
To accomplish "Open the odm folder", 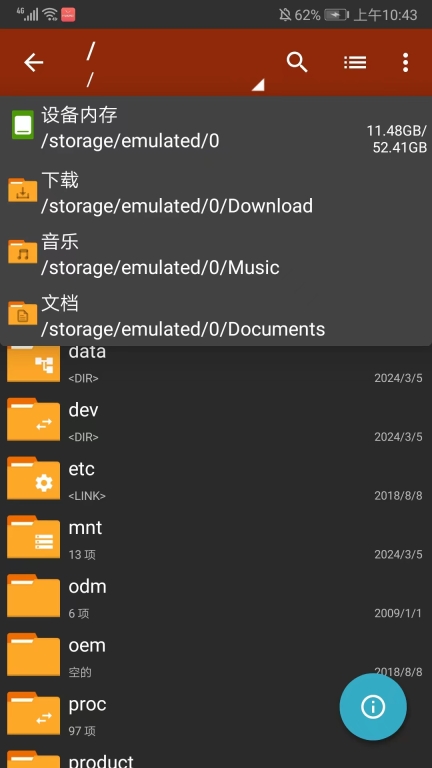I will tap(216, 596).
